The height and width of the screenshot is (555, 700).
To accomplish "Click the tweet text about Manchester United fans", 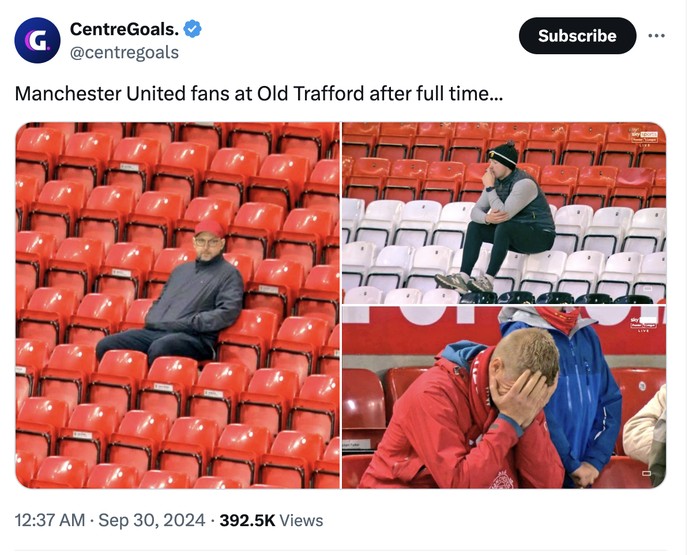I will 259,94.
